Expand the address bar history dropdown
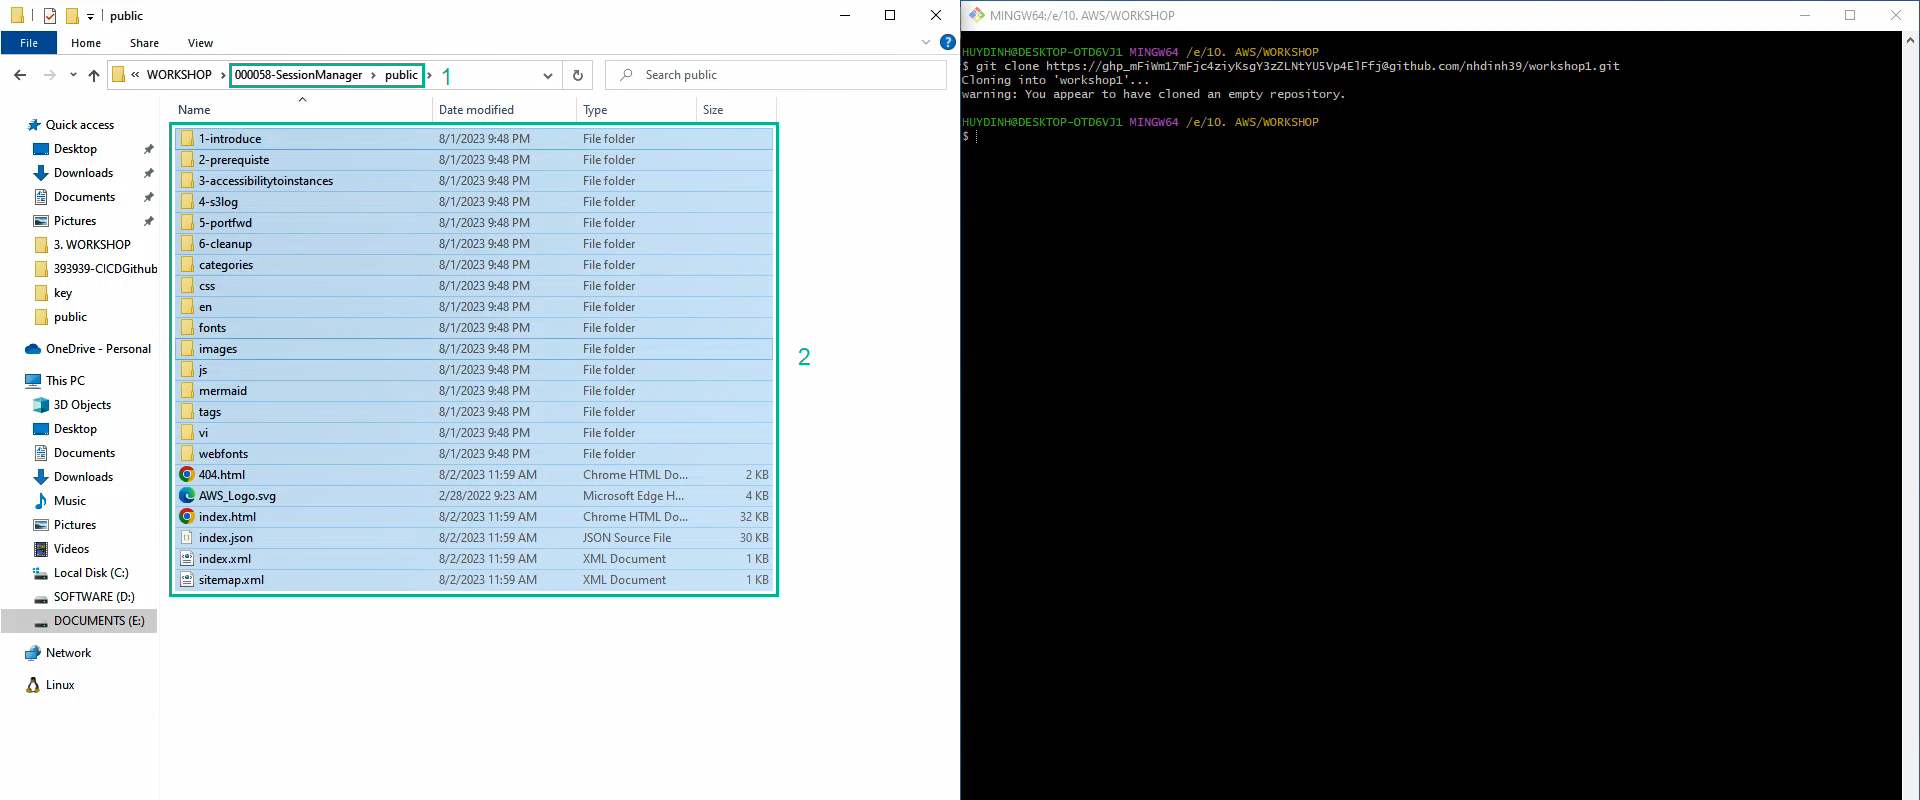 [x=548, y=75]
